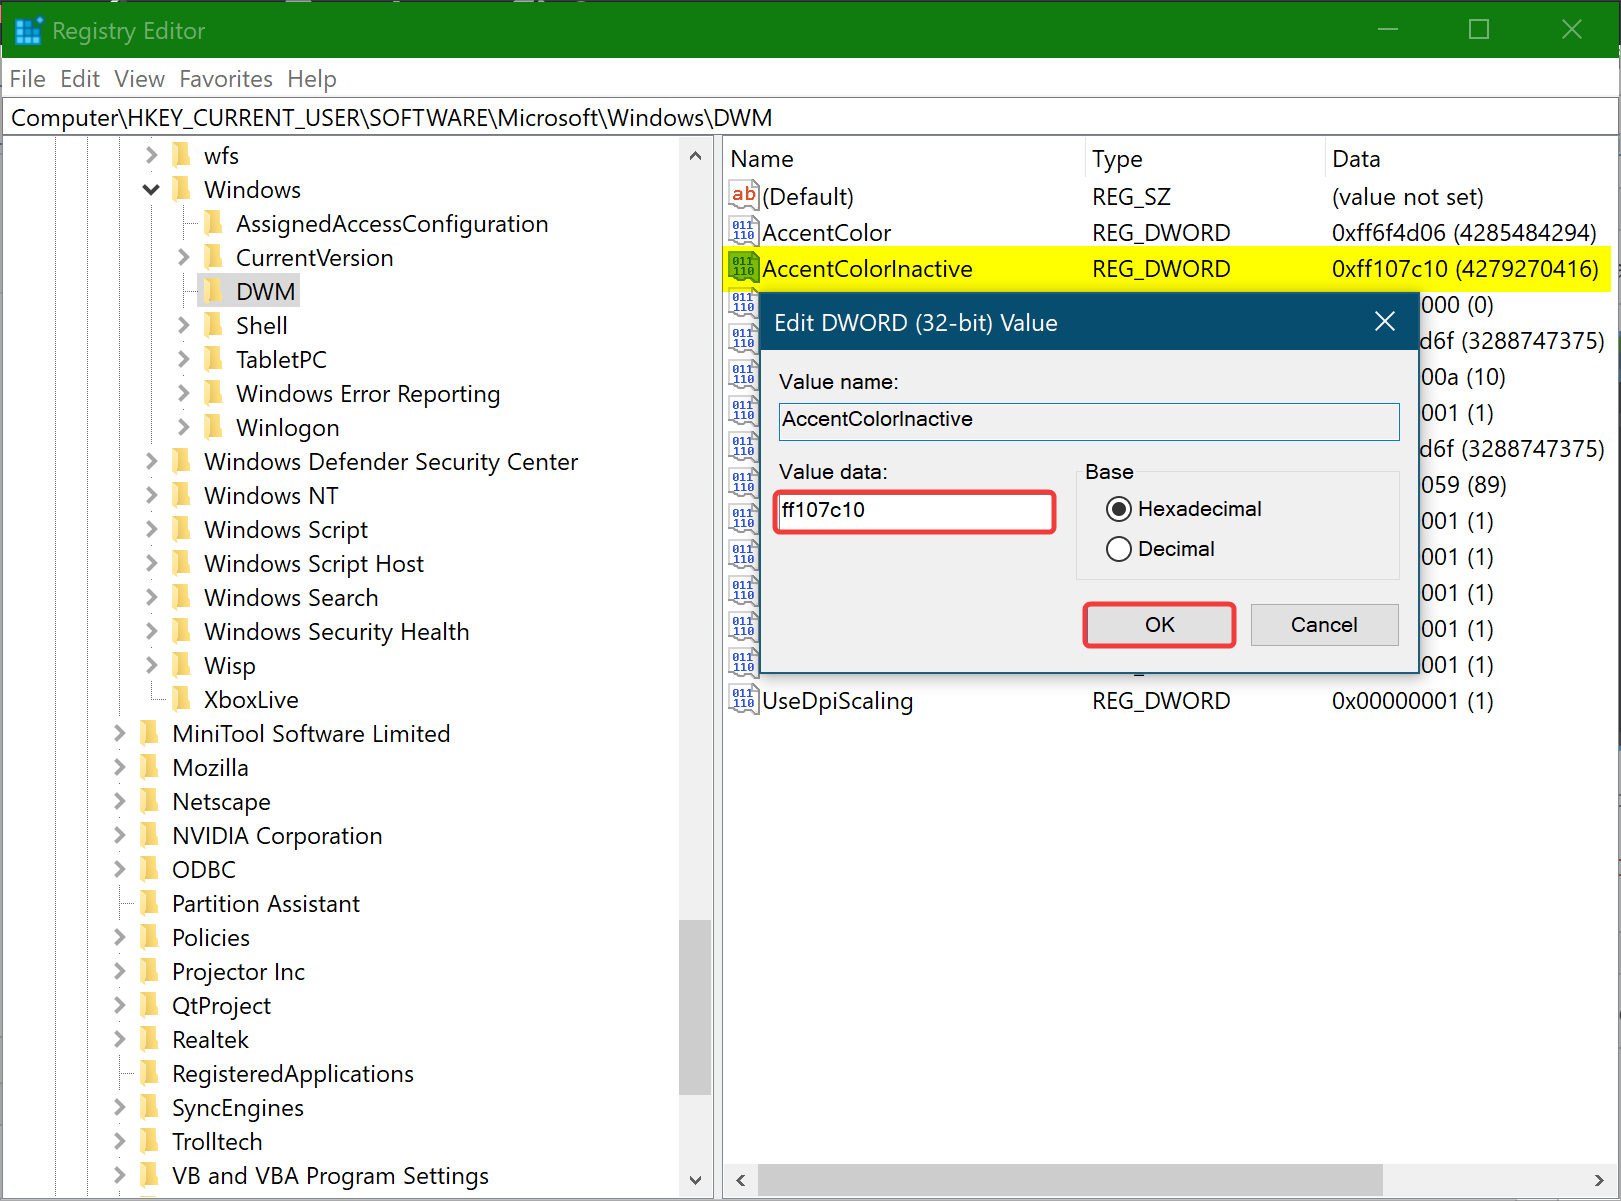Expand the MiniTool Software Limited key
Image resolution: width=1621 pixels, height=1201 pixels.
119,733
